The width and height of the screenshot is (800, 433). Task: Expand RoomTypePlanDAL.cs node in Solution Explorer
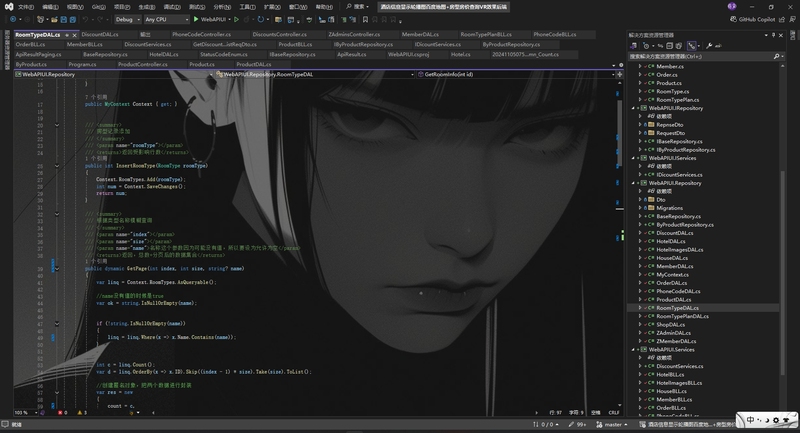pyautogui.click(x=640, y=316)
